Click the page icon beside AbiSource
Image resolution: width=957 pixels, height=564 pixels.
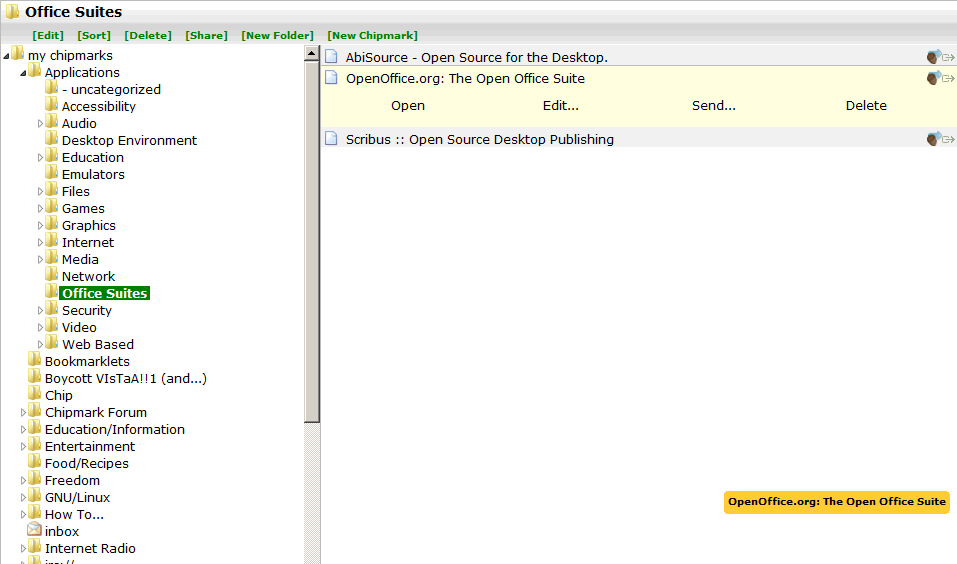point(331,56)
